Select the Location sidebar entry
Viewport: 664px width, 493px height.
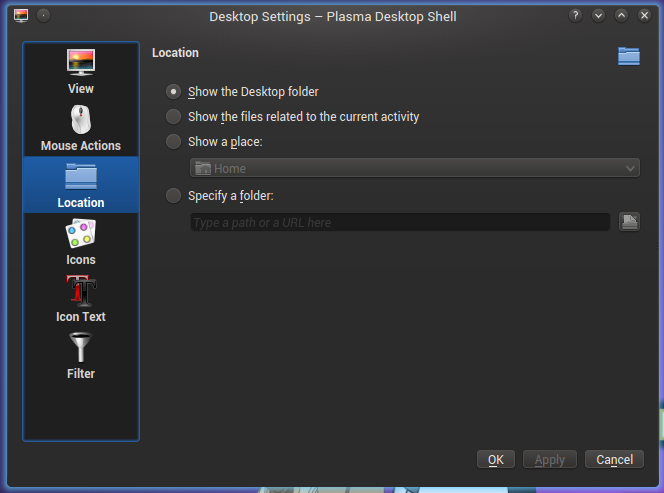81,185
